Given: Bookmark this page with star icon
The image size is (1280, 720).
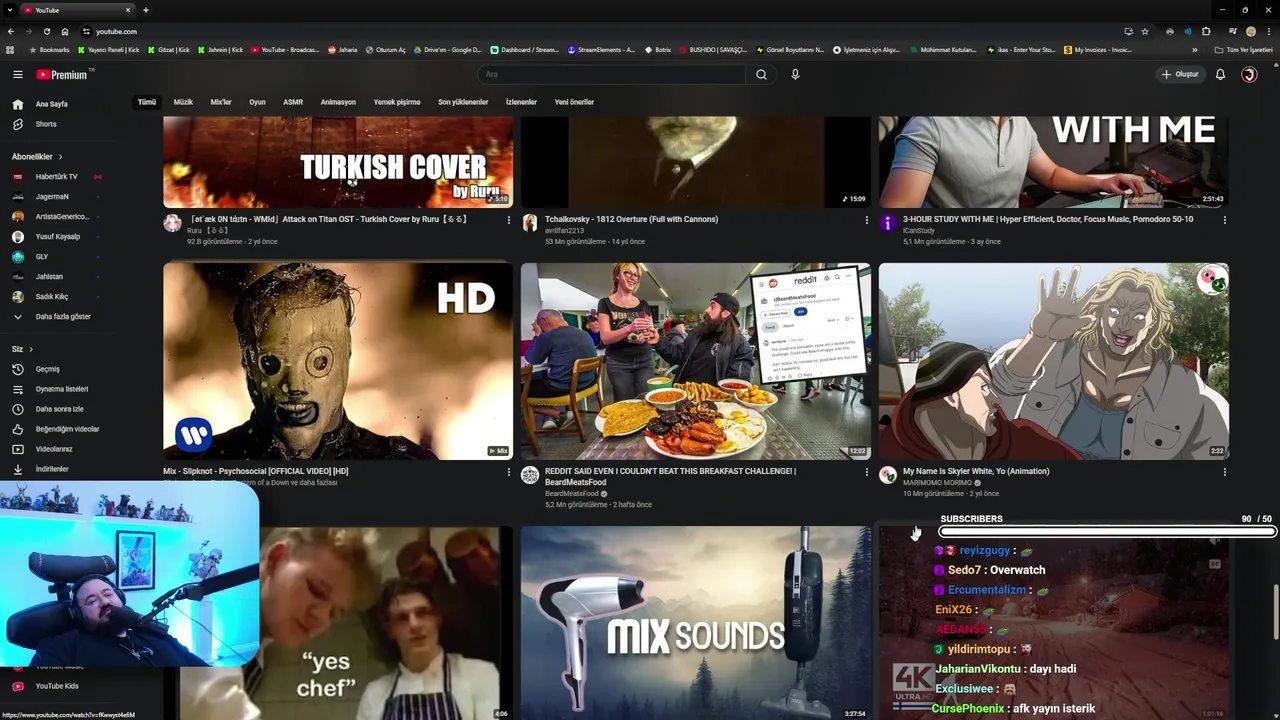Looking at the screenshot, I should (x=1145, y=31).
